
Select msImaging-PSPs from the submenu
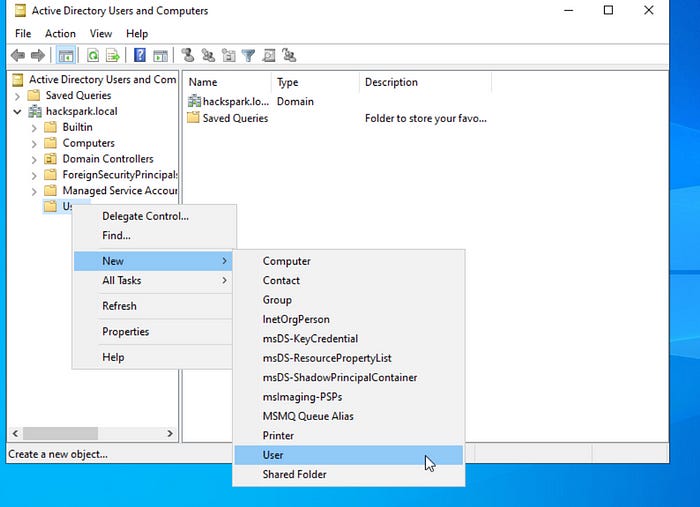[x=349, y=397]
